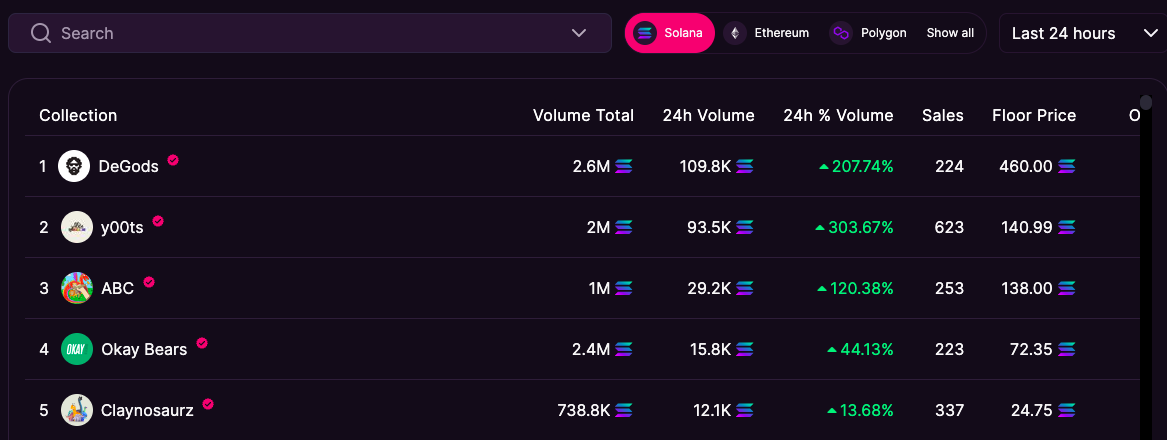This screenshot has width=1167, height=440.
Task: Open the Last 24 hours time dropdown
Action: click(x=1082, y=33)
